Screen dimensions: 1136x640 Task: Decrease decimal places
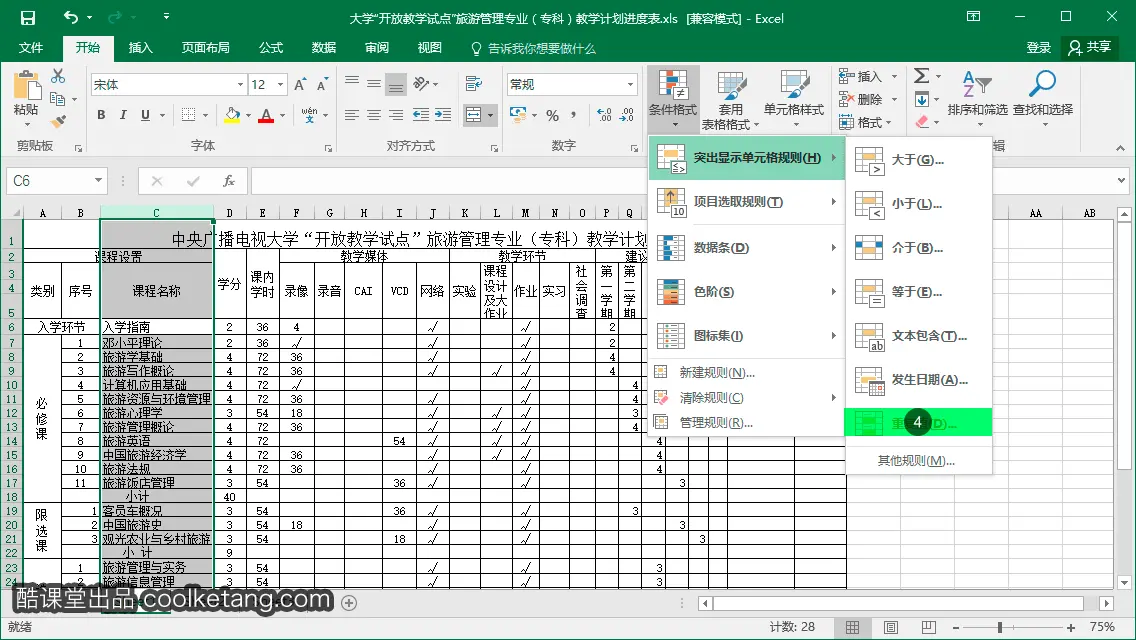627,115
